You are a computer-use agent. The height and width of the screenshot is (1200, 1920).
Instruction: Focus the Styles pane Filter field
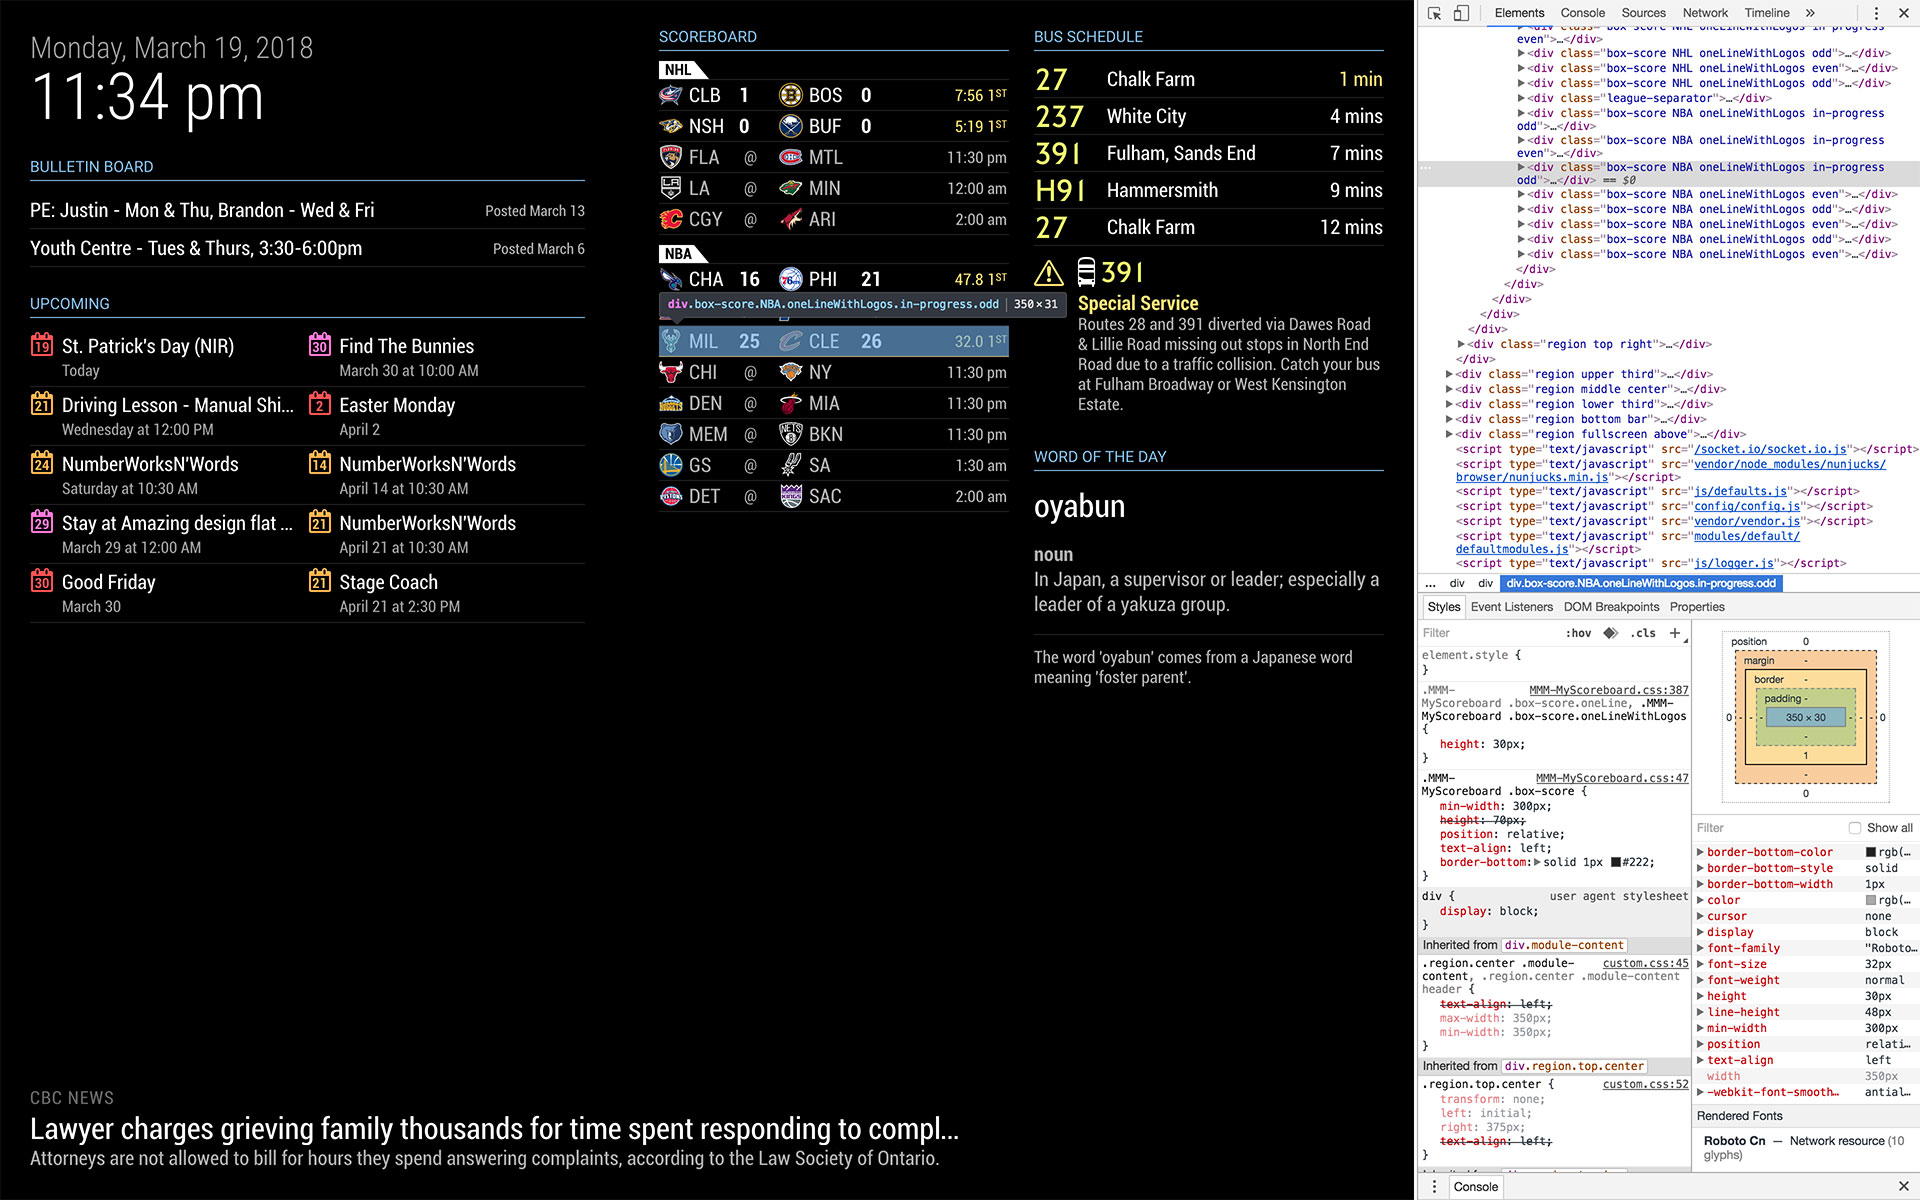(1487, 633)
